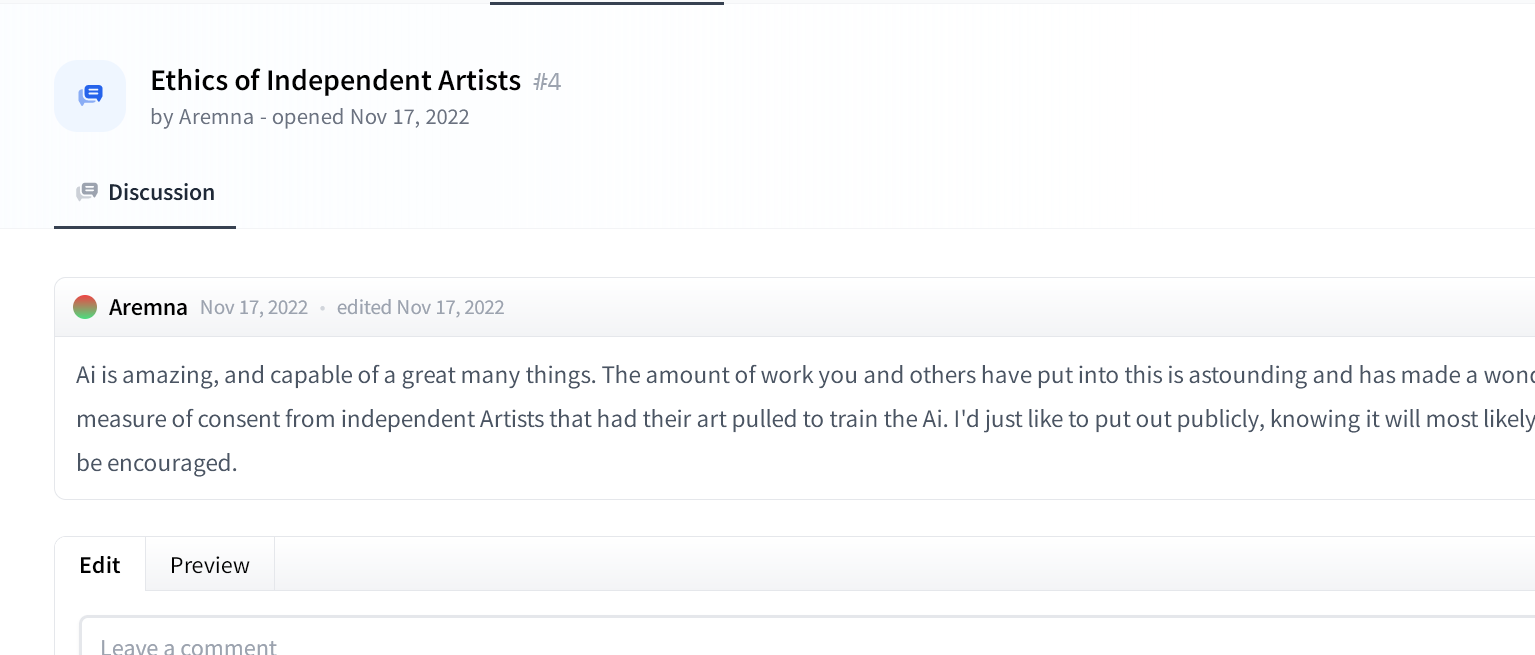Open the Discussion tab
Viewport: 1535px width, 655px height.
145,192
